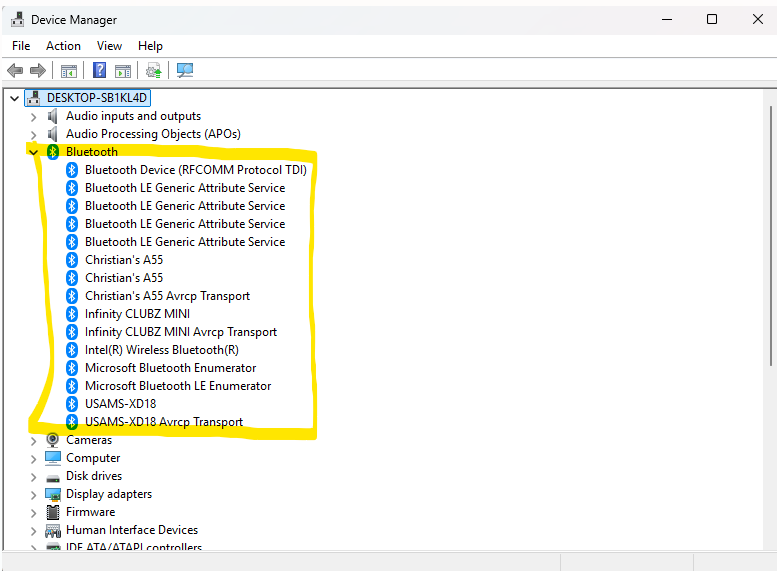This screenshot has width=777, height=571.
Task: Select USAMS-XD18 Avrcp Transport
Action: [164, 422]
